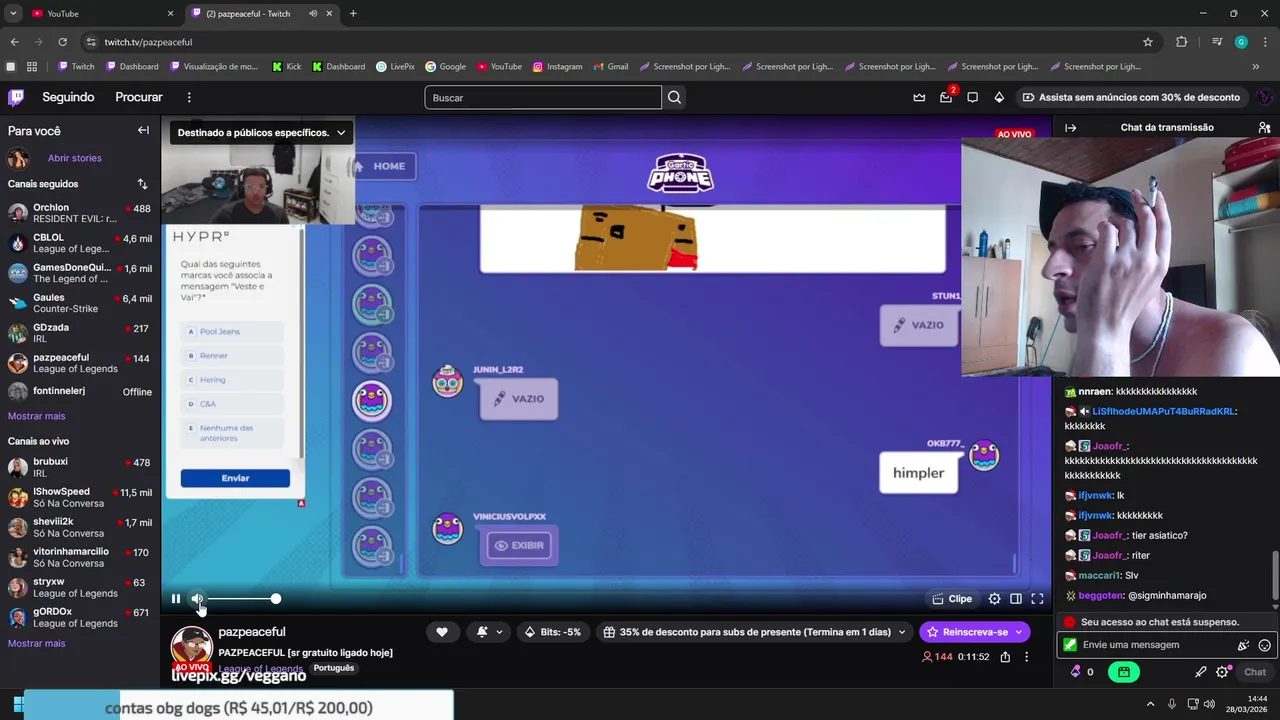This screenshot has height=720, width=1280.
Task: Click the Buscar search field
Action: pyautogui.click(x=543, y=97)
